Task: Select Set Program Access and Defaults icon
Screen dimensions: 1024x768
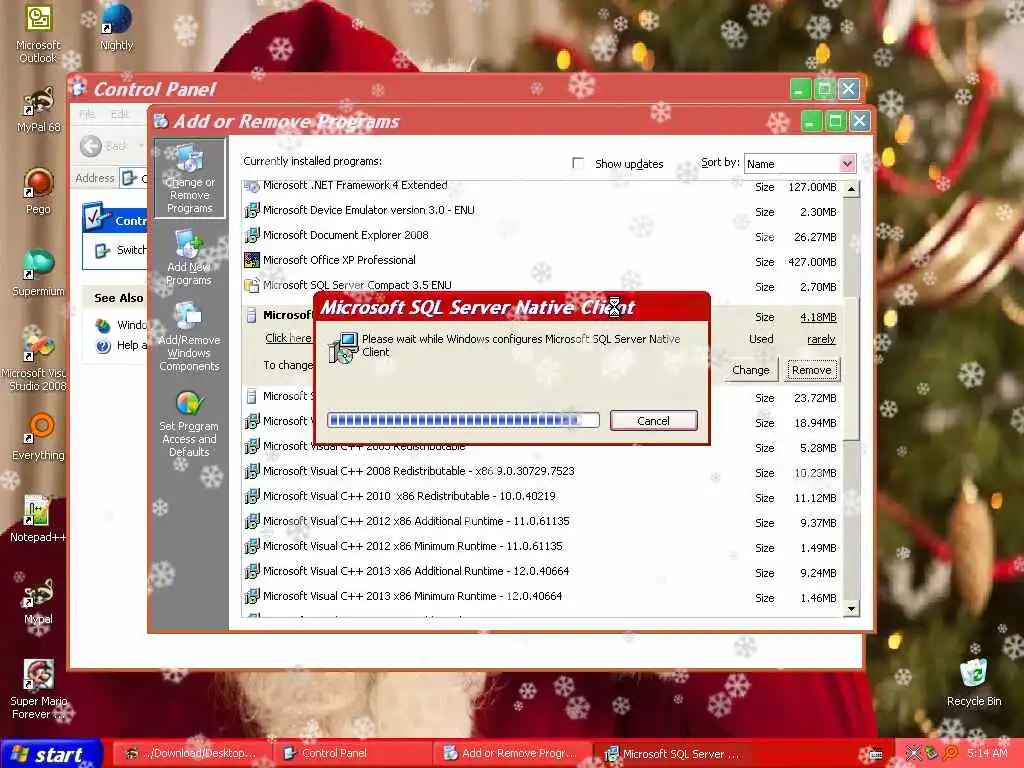Action: click(189, 424)
